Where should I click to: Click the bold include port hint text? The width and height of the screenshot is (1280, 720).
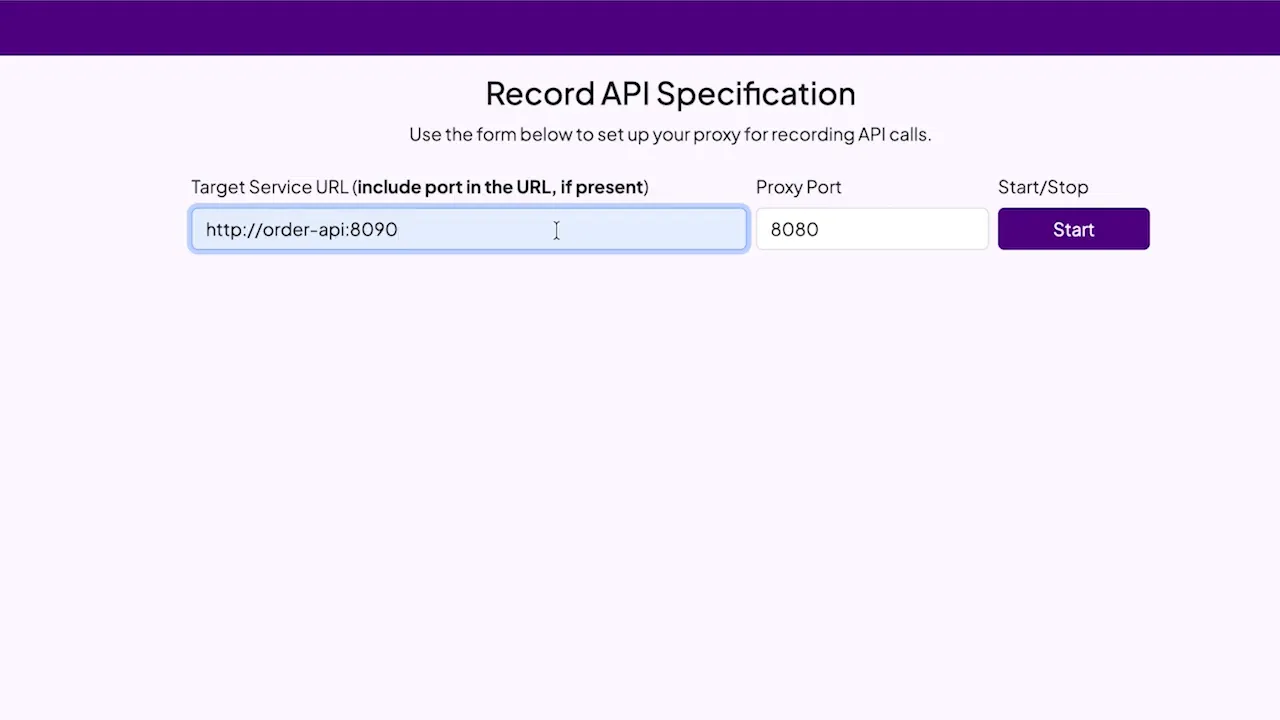(500, 187)
